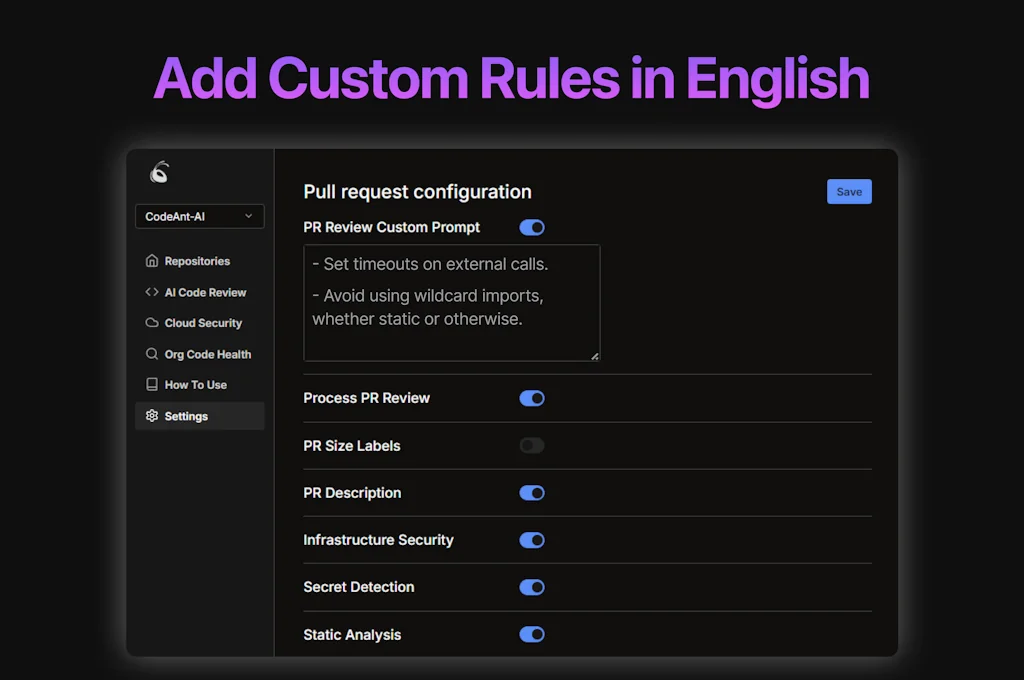Turn off the PR Description toggle

tap(532, 492)
